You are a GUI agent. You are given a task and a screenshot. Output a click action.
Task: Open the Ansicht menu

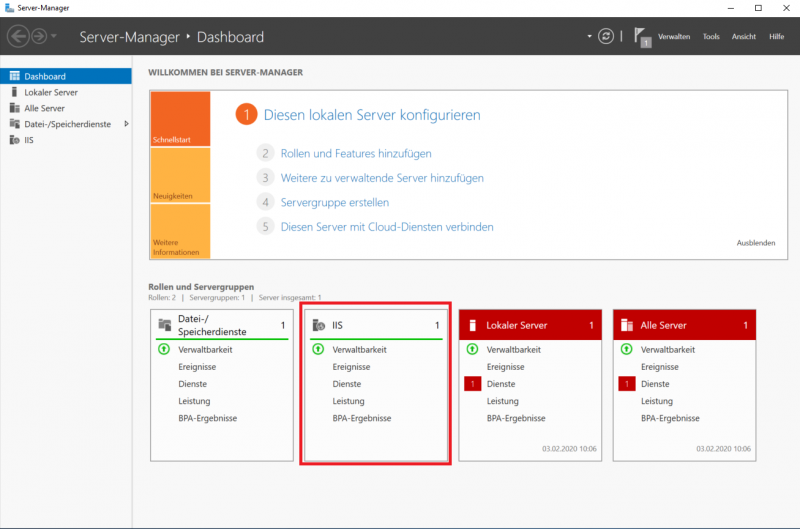(x=744, y=37)
